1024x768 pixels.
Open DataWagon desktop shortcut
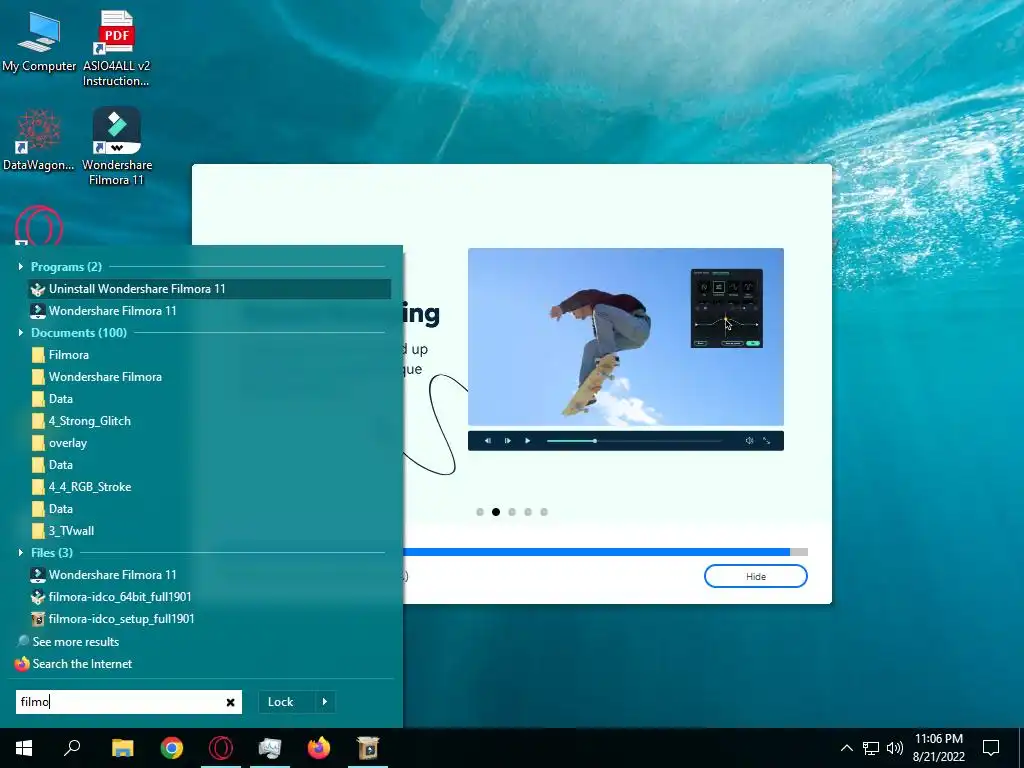click(x=39, y=140)
